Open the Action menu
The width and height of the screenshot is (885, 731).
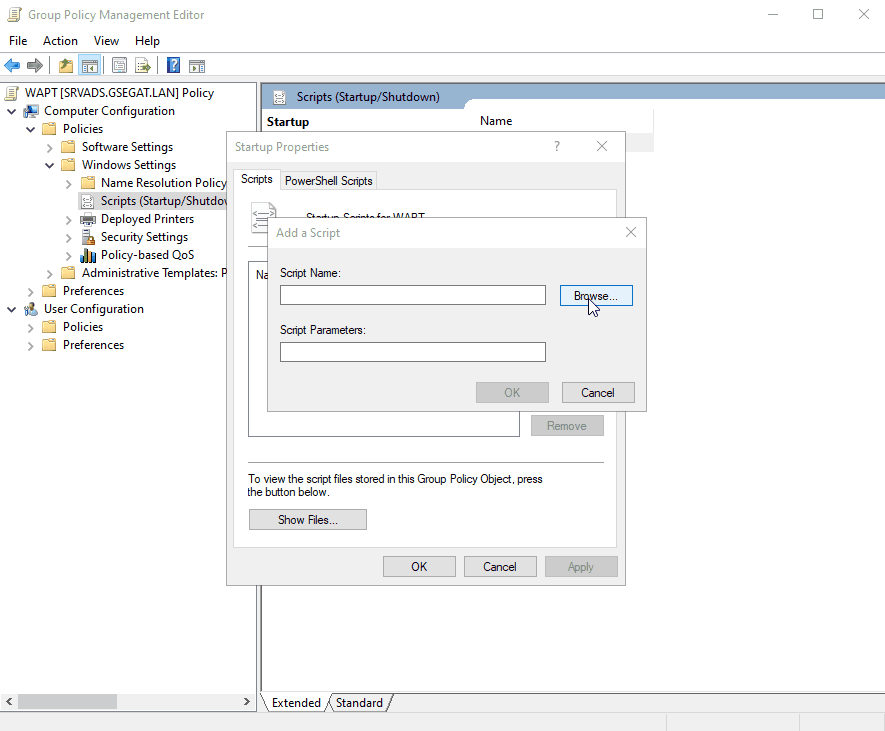(60, 41)
